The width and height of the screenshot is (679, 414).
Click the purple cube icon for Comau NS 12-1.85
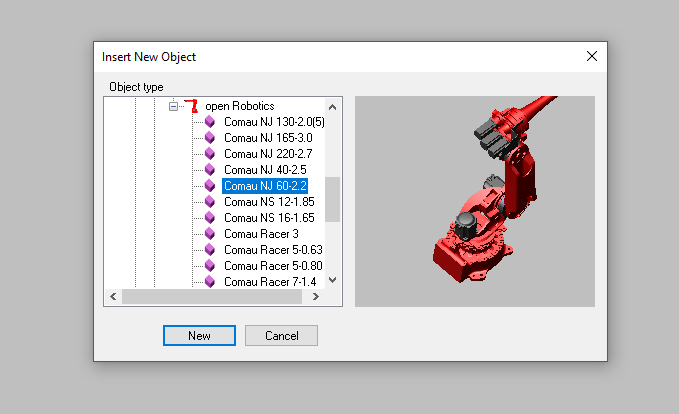[210, 202]
